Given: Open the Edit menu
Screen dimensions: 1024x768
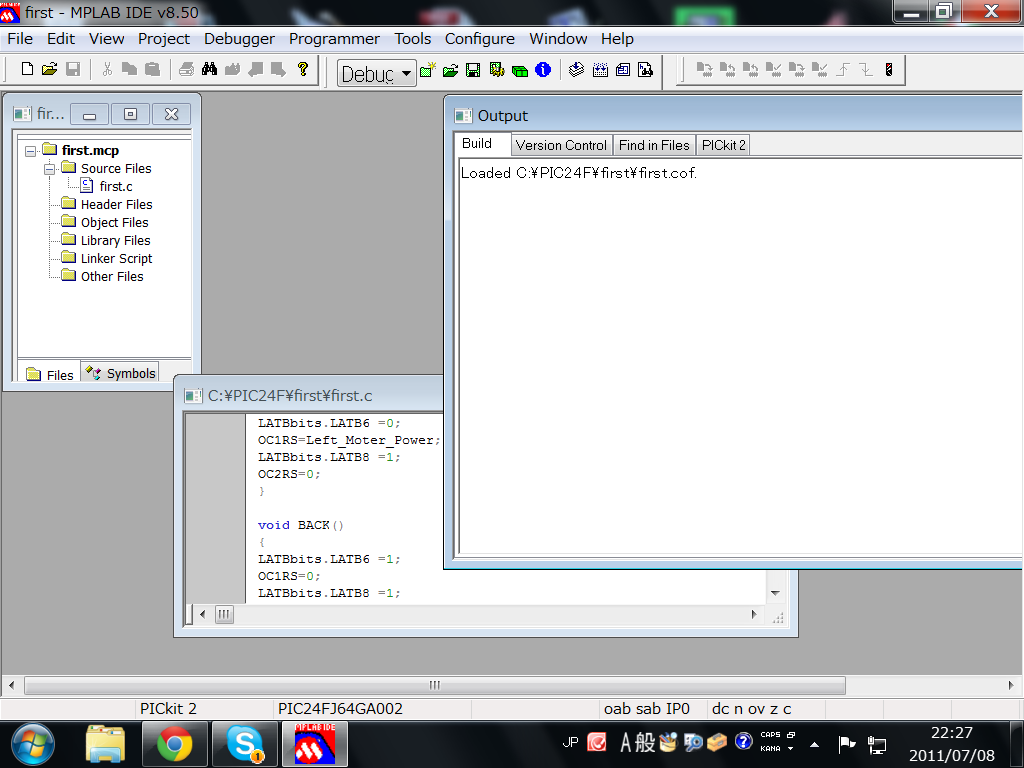Looking at the screenshot, I should 61,39.
